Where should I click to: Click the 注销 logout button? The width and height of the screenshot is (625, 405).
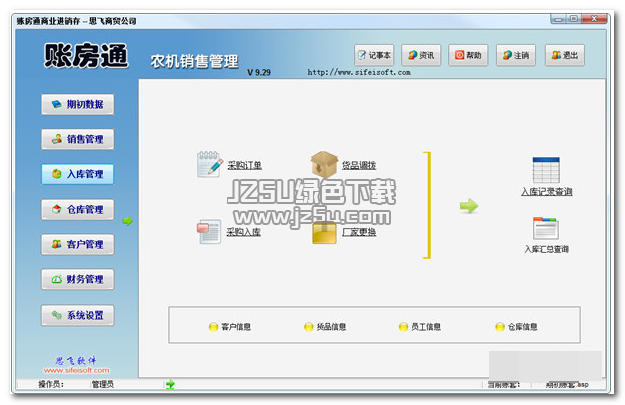(516, 55)
